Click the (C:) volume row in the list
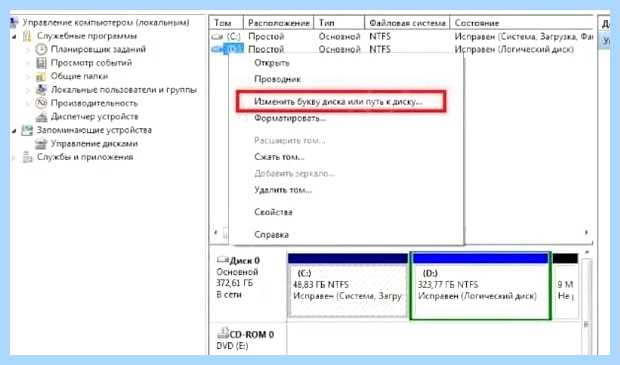Screen dimensions: 620x365 click(x=401, y=36)
